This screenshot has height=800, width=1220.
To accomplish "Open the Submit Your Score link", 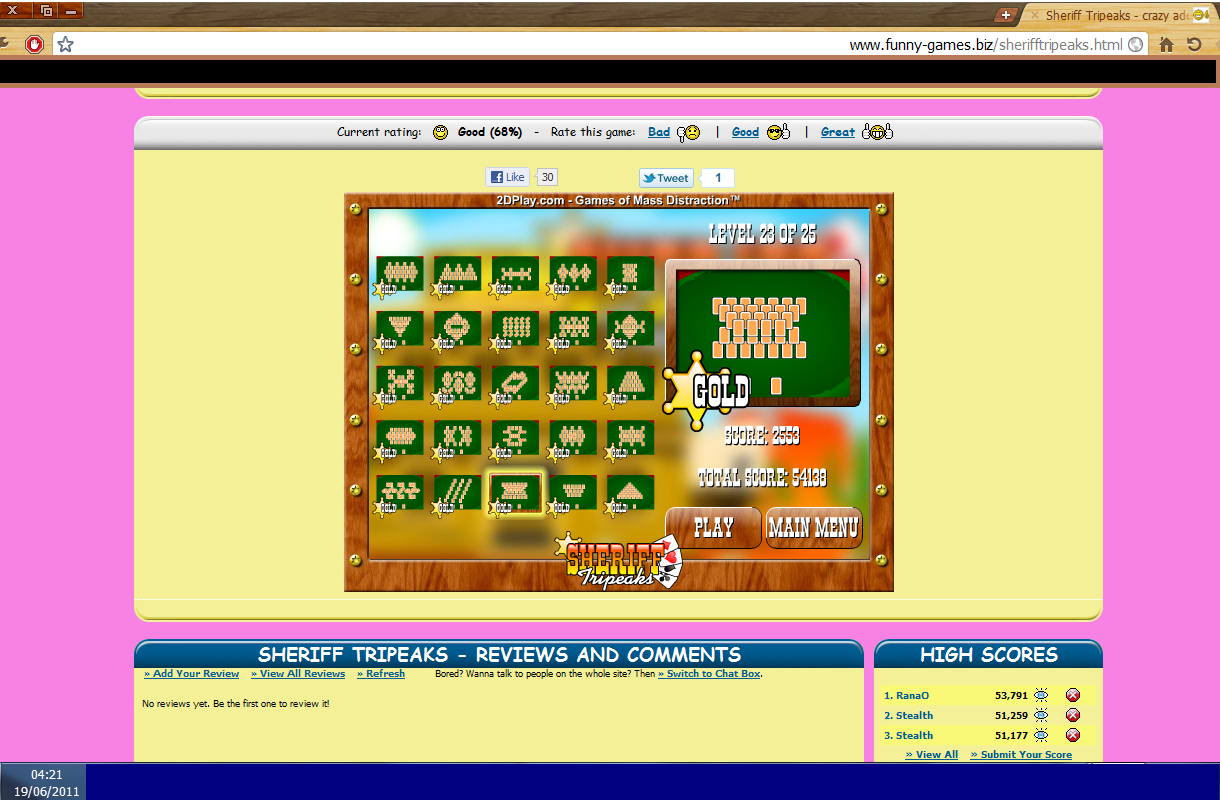I will pos(1021,755).
